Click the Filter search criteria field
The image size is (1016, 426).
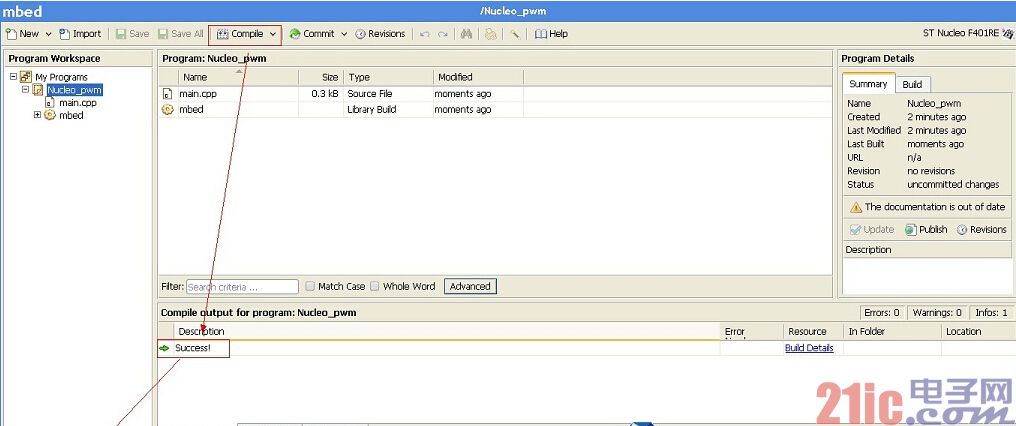pyautogui.click(x=242, y=287)
